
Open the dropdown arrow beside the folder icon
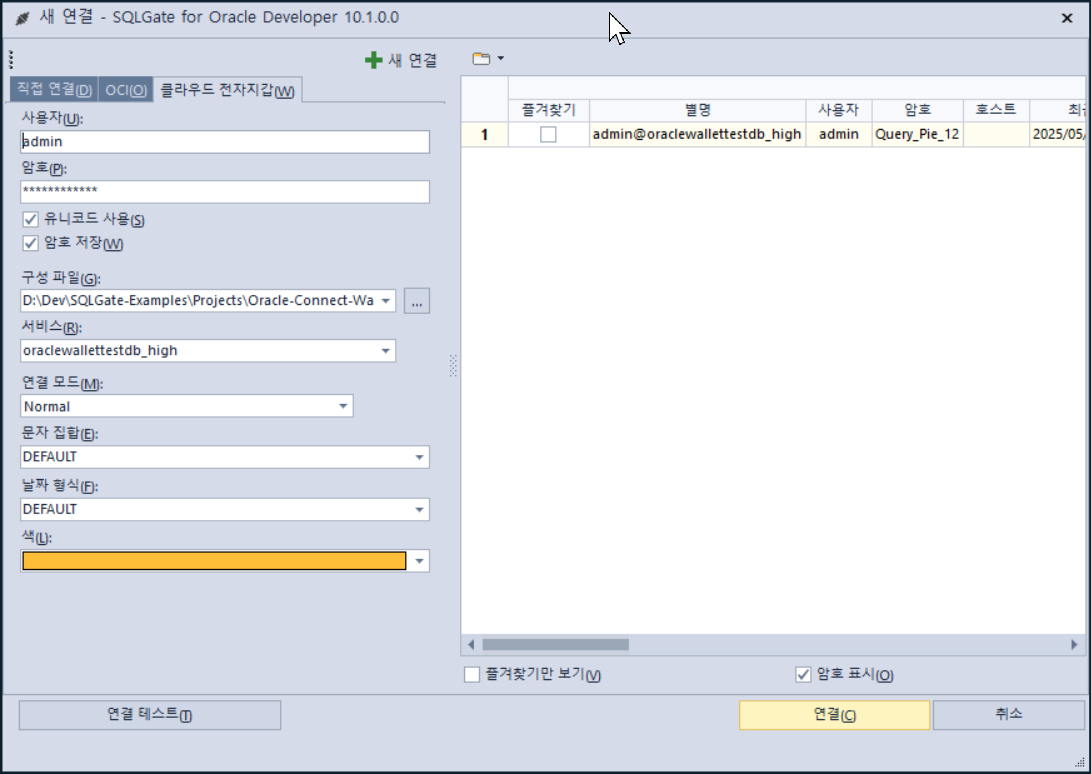[500, 58]
